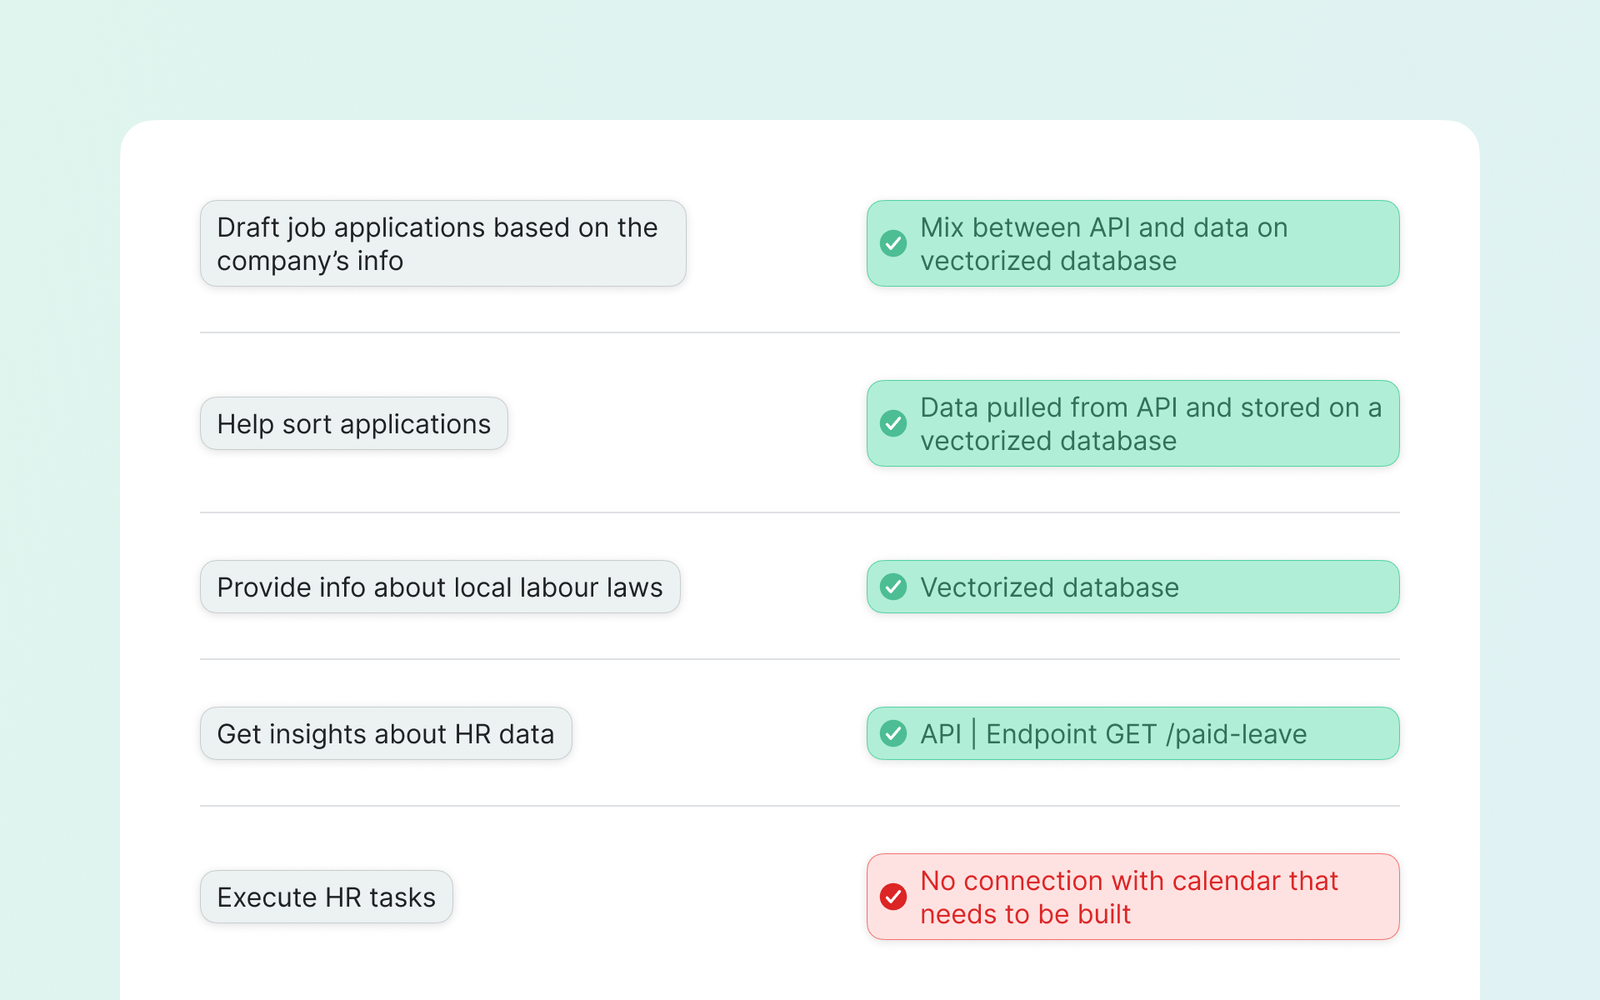Image resolution: width=1600 pixels, height=1000 pixels.
Task: Click the success icon in the 'Help sort applications' row
Action: click(893, 423)
